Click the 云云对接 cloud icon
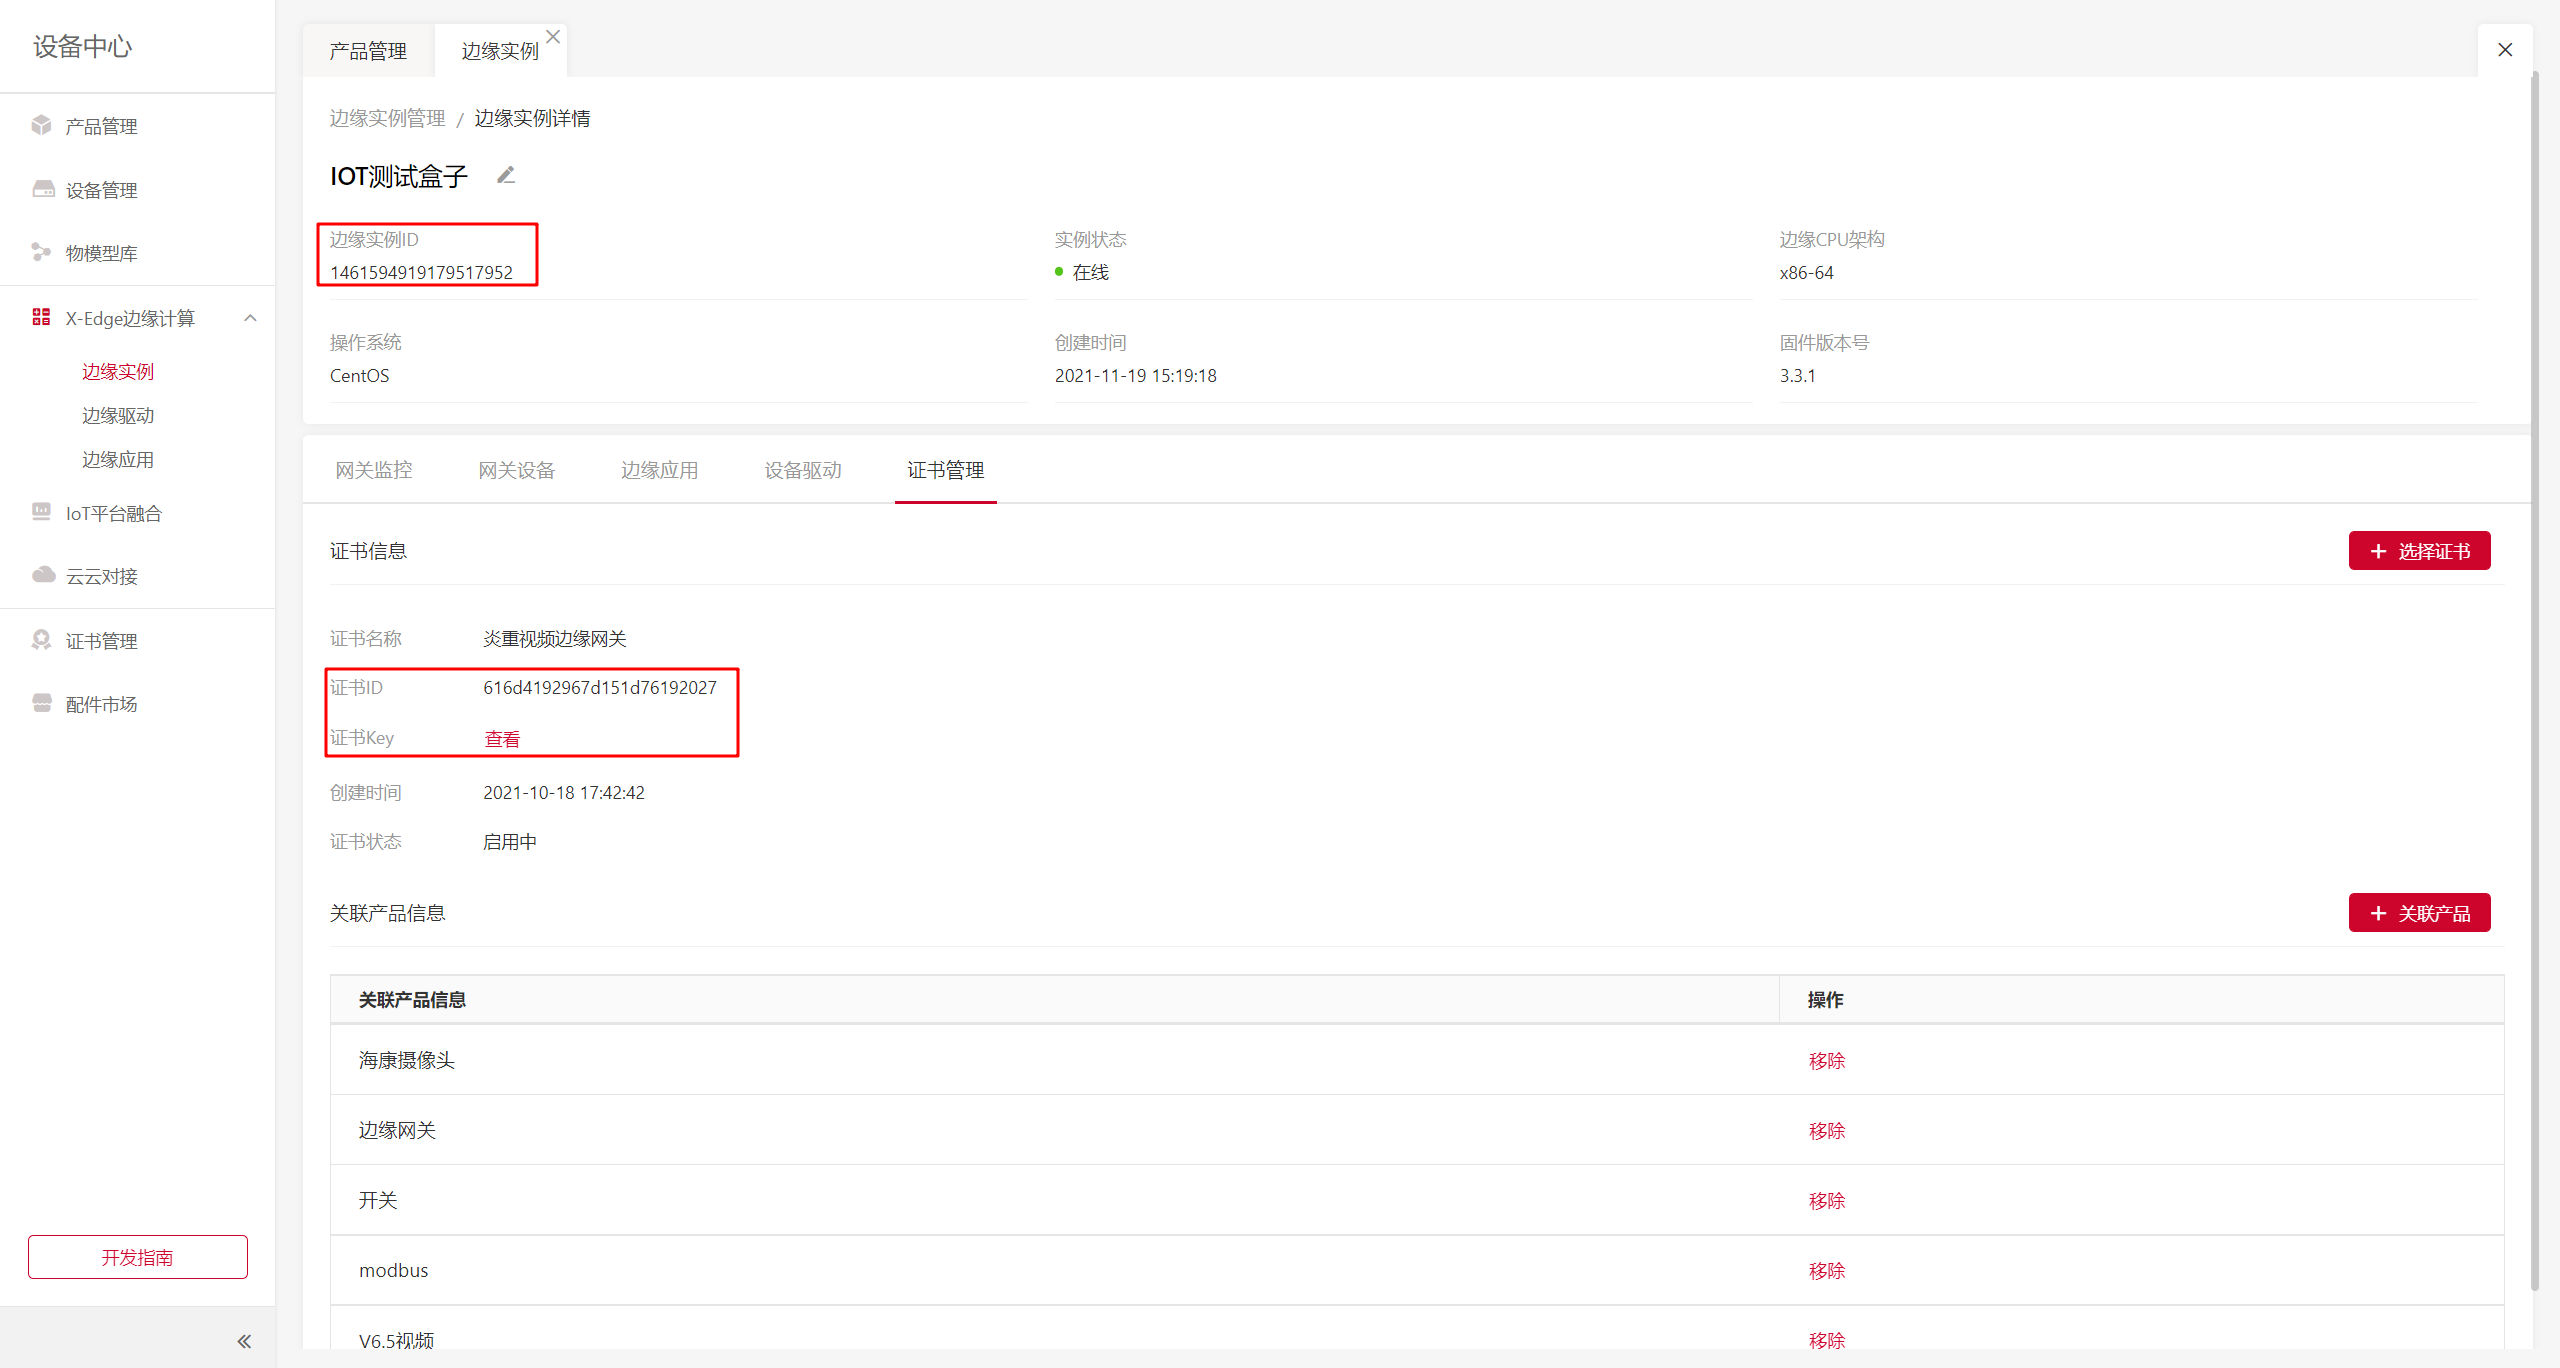 43,575
